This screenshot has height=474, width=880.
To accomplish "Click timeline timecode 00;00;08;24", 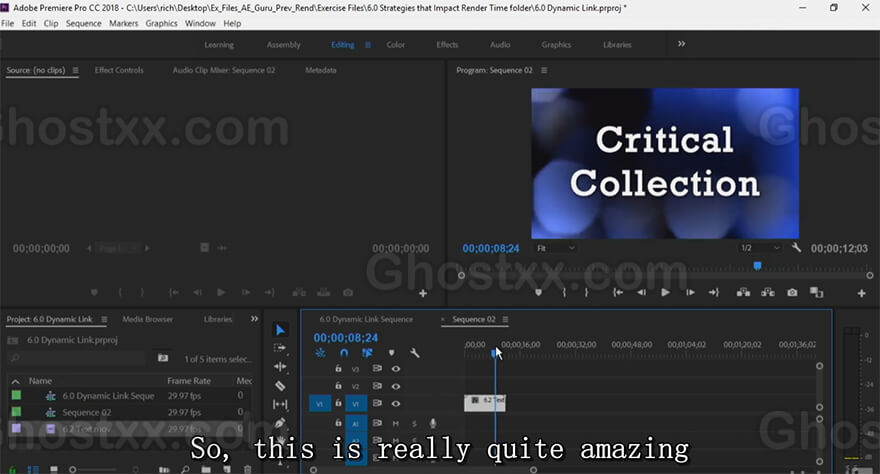I will click(346, 338).
